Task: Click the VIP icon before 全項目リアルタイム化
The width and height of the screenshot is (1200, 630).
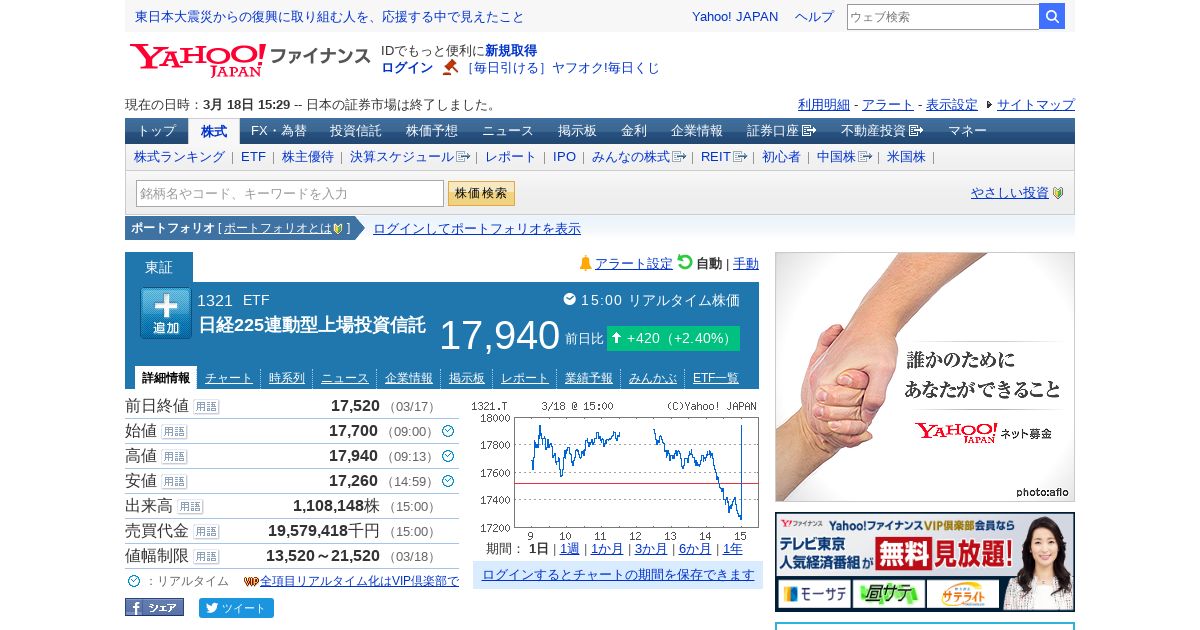Action: (251, 581)
